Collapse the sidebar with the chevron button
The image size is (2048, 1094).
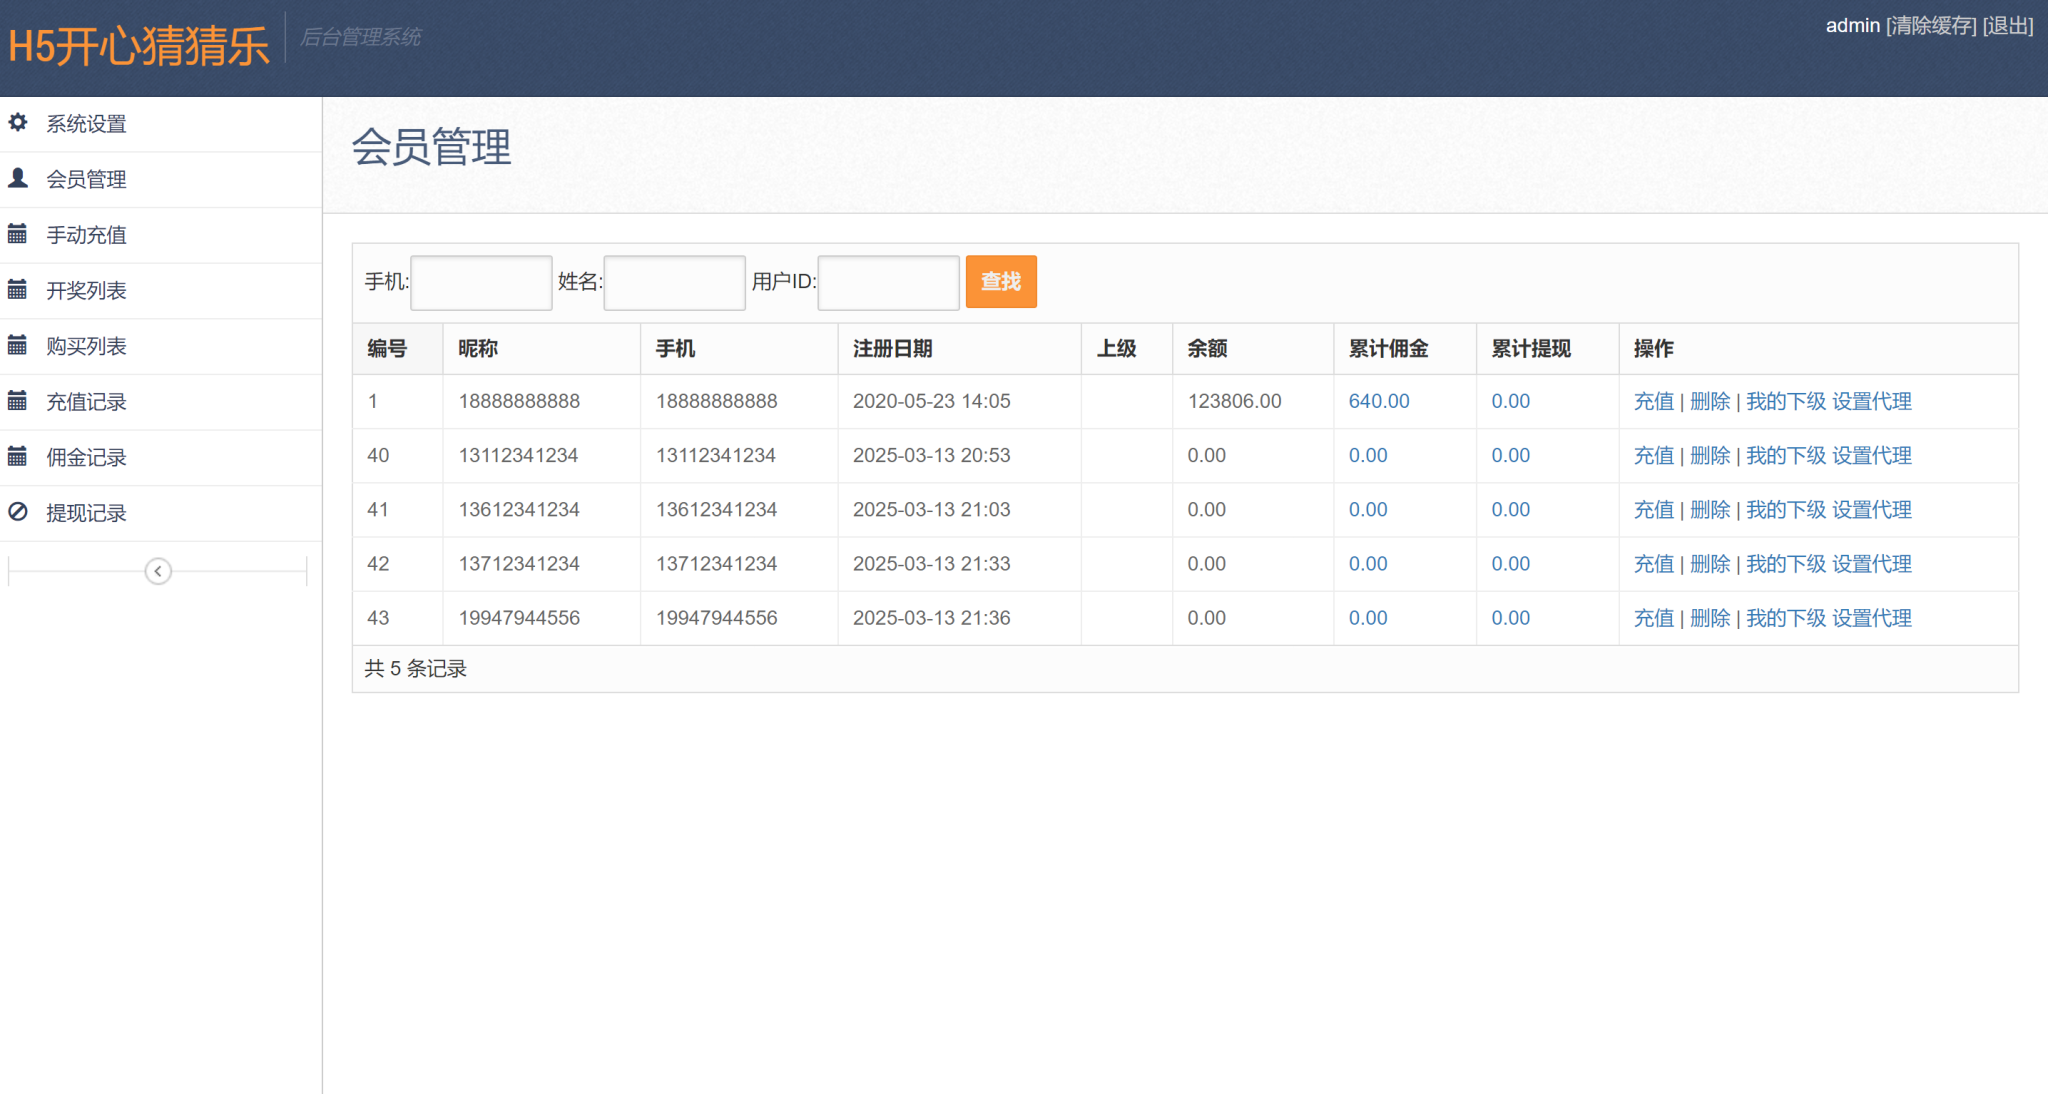pyautogui.click(x=158, y=571)
